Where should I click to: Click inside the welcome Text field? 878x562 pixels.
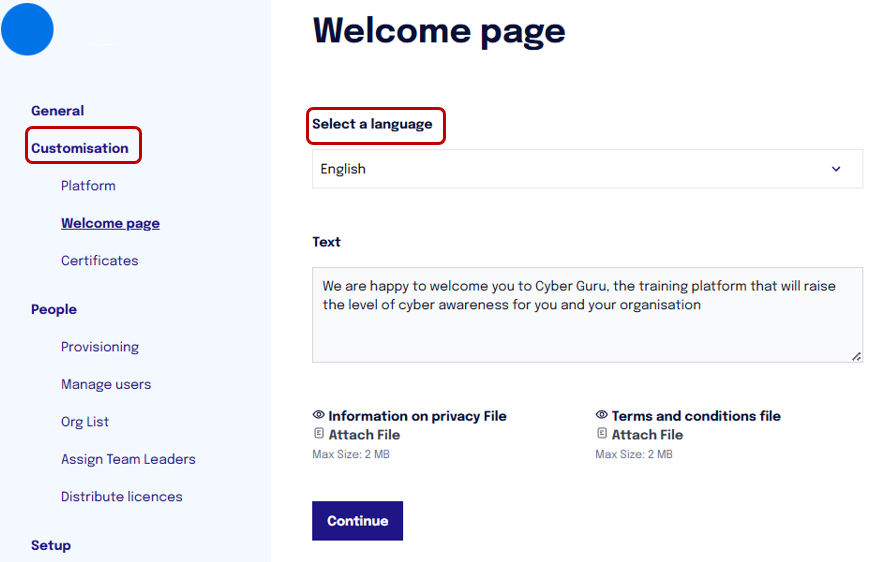pyautogui.click(x=587, y=315)
